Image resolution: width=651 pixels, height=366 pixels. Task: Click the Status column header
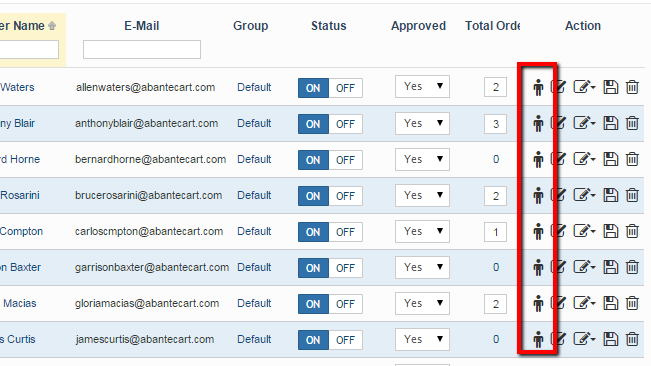[328, 26]
